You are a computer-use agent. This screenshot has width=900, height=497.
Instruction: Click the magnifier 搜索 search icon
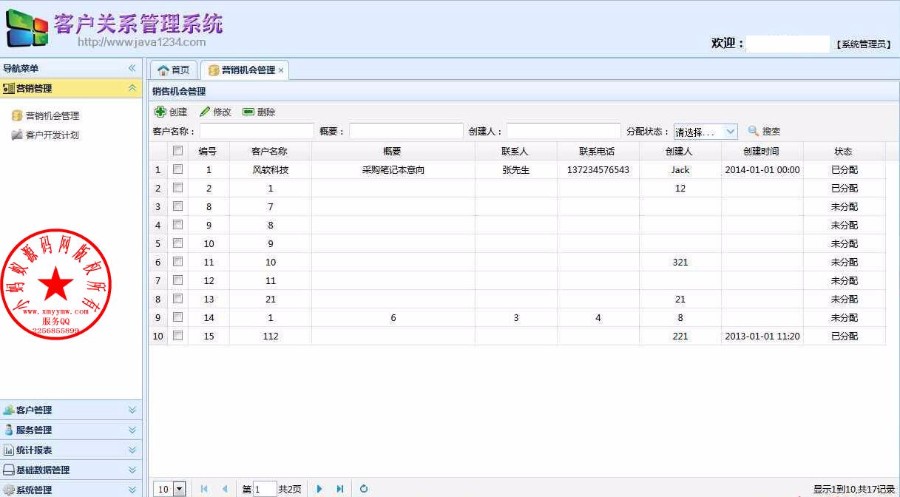(x=753, y=131)
